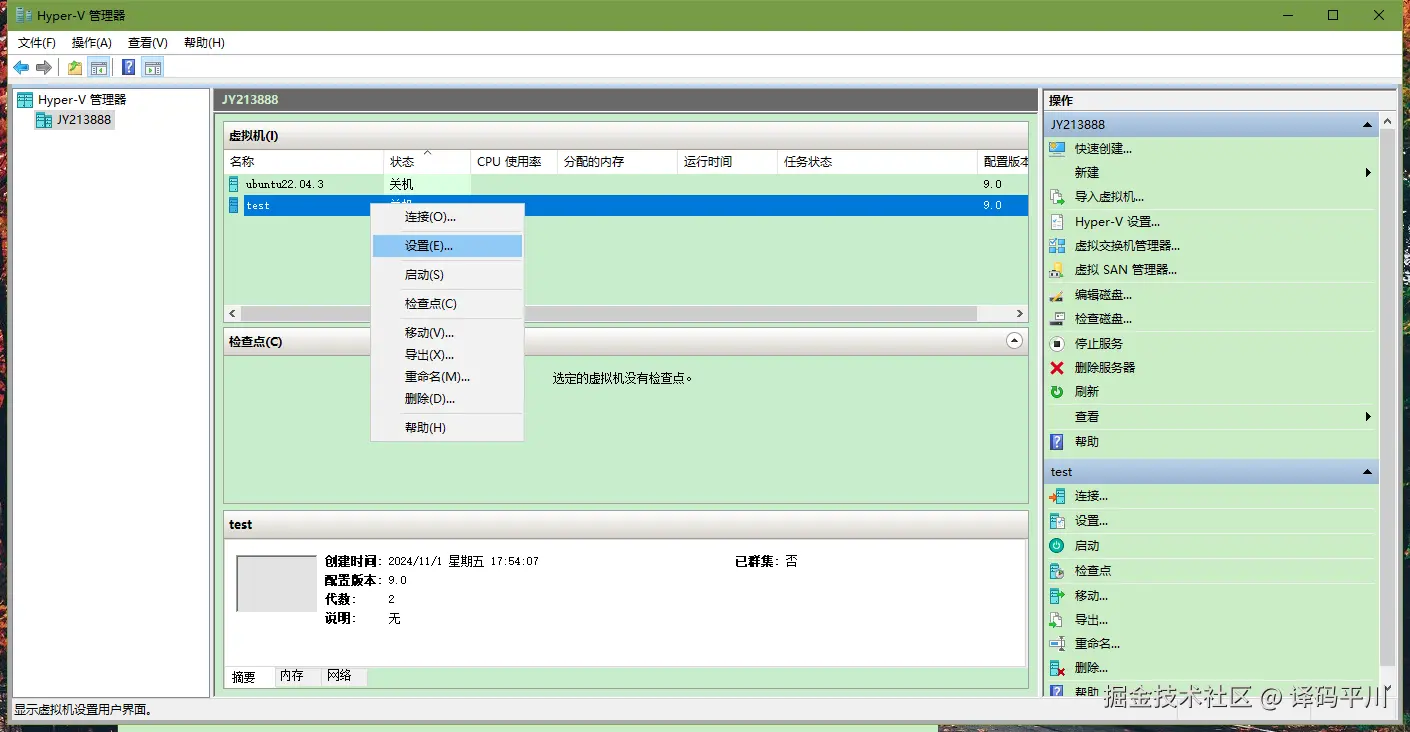The height and width of the screenshot is (732, 1410).
Task: Choose 重命名(M)... from the context menu
Action: (447, 376)
